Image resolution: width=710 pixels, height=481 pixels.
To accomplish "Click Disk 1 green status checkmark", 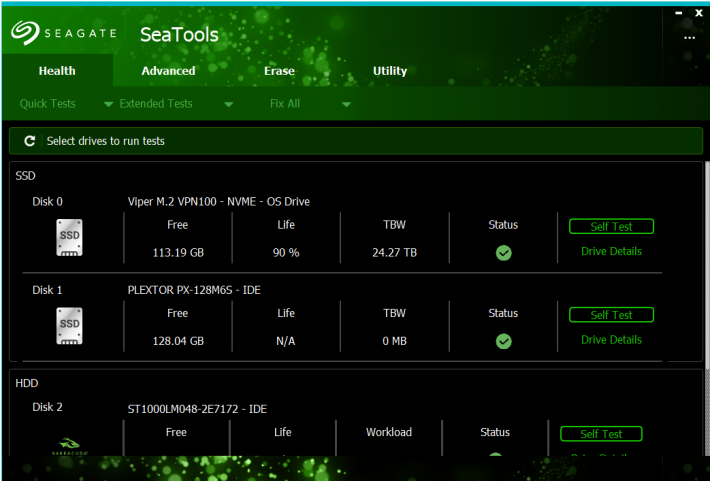I will tap(504, 341).
